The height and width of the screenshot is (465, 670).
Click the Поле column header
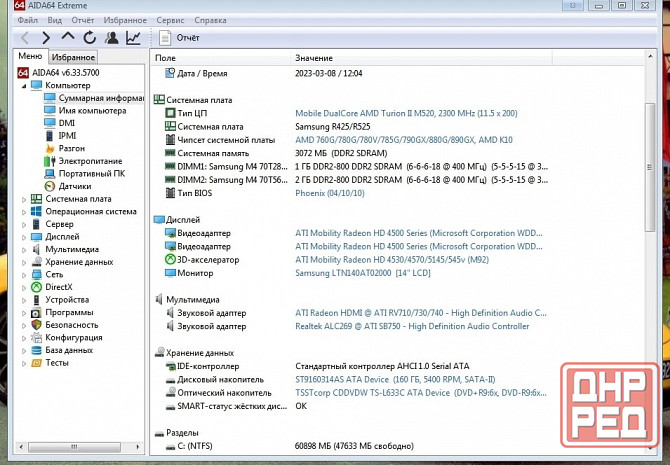coord(166,59)
